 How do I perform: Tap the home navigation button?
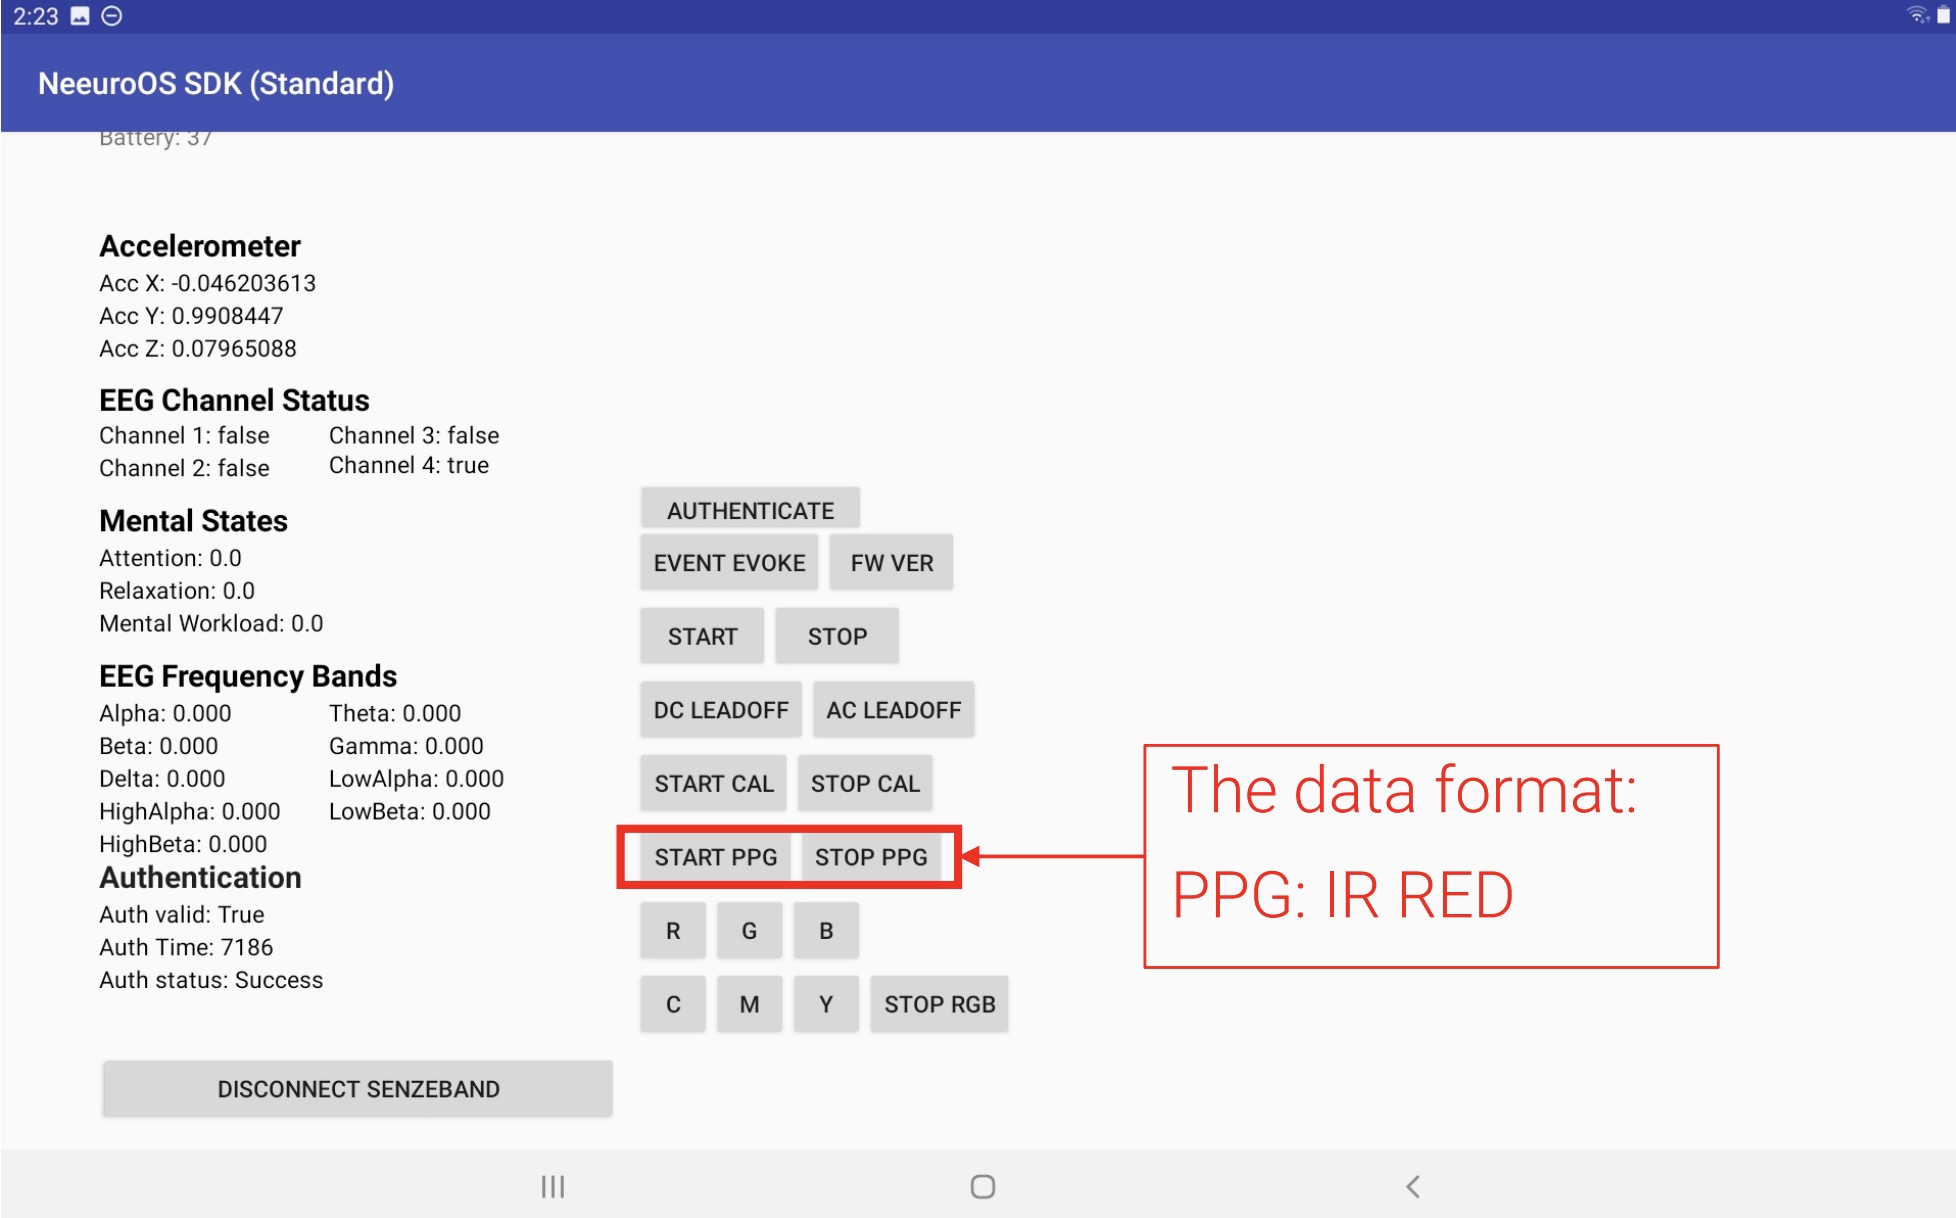(x=983, y=1186)
